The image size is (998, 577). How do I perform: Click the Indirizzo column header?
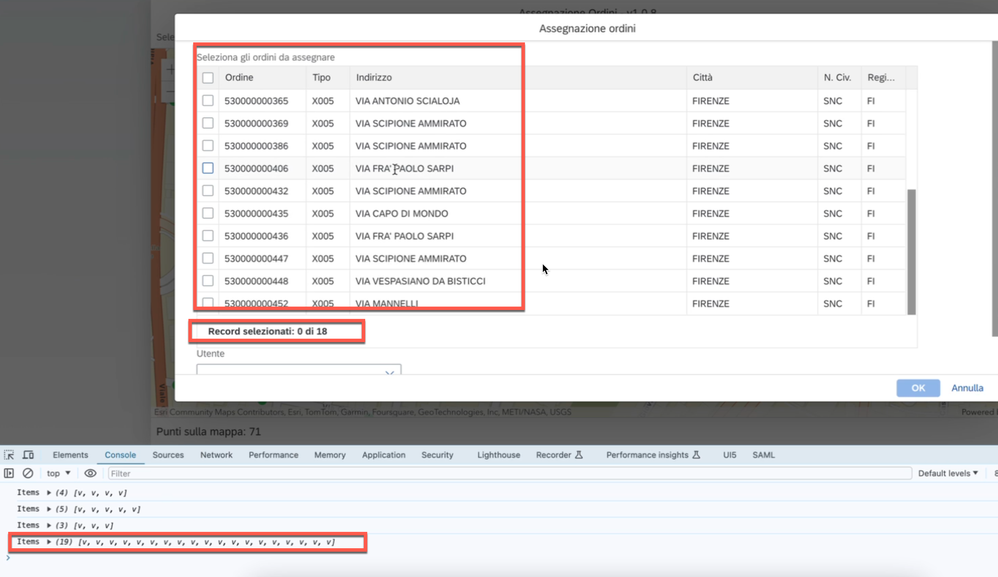518,78
